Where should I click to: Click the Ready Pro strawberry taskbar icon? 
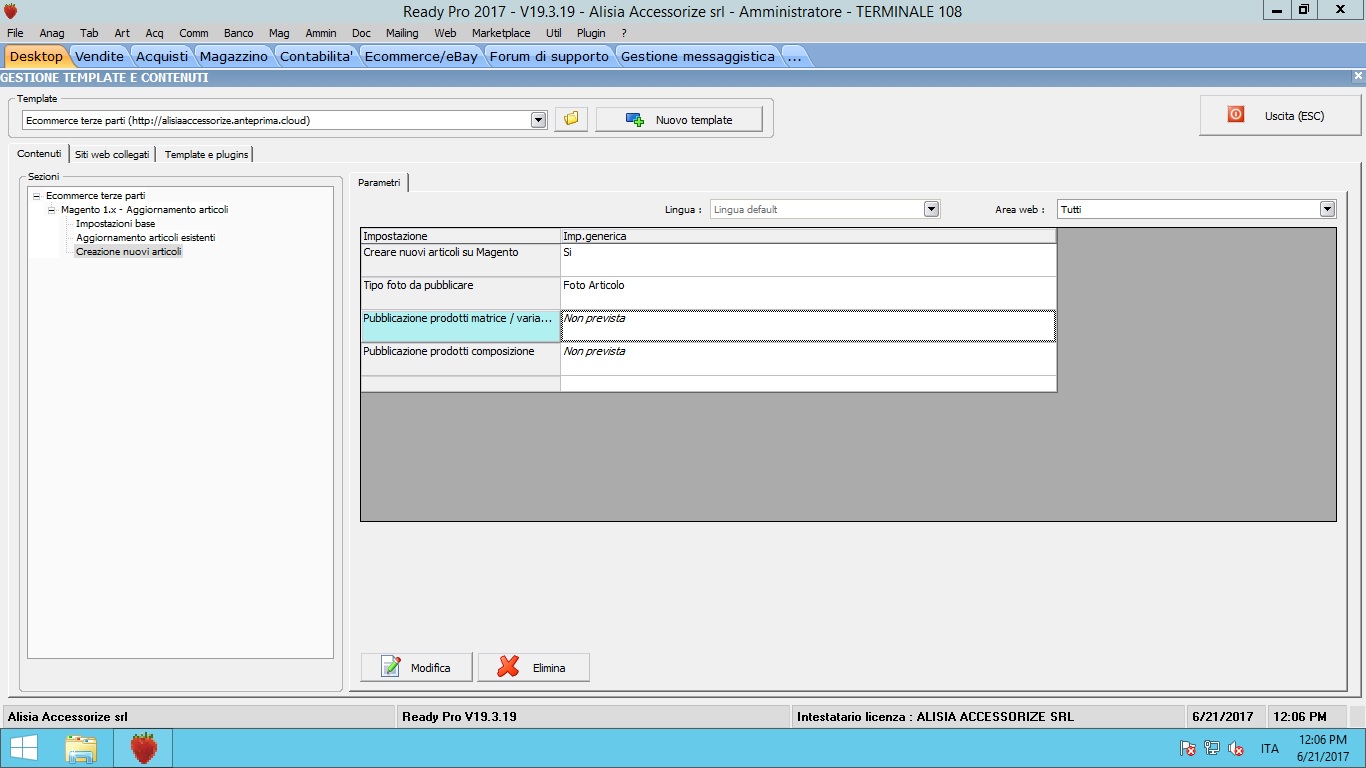145,748
